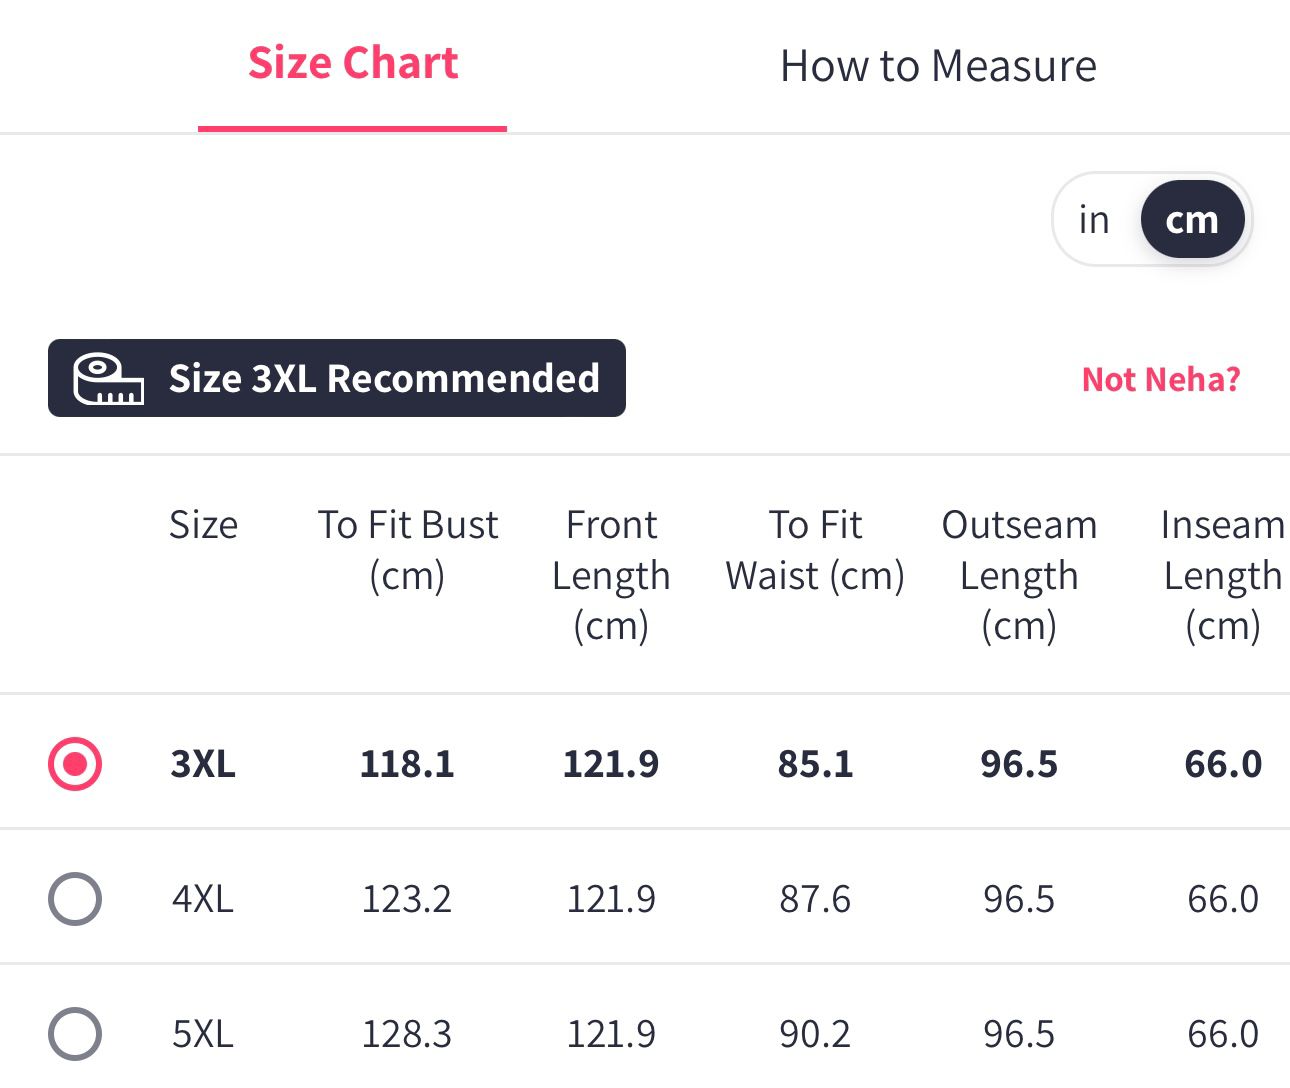Open the Size Chart tab
The width and height of the screenshot is (1290, 1088).
click(x=352, y=64)
